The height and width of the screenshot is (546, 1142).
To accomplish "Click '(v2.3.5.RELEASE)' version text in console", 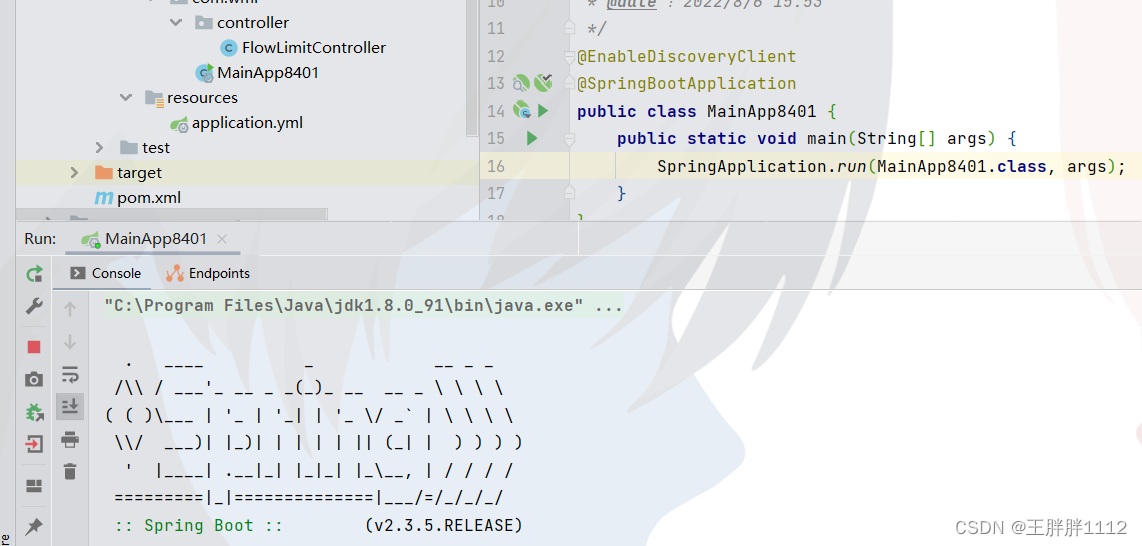I will click(444, 526).
